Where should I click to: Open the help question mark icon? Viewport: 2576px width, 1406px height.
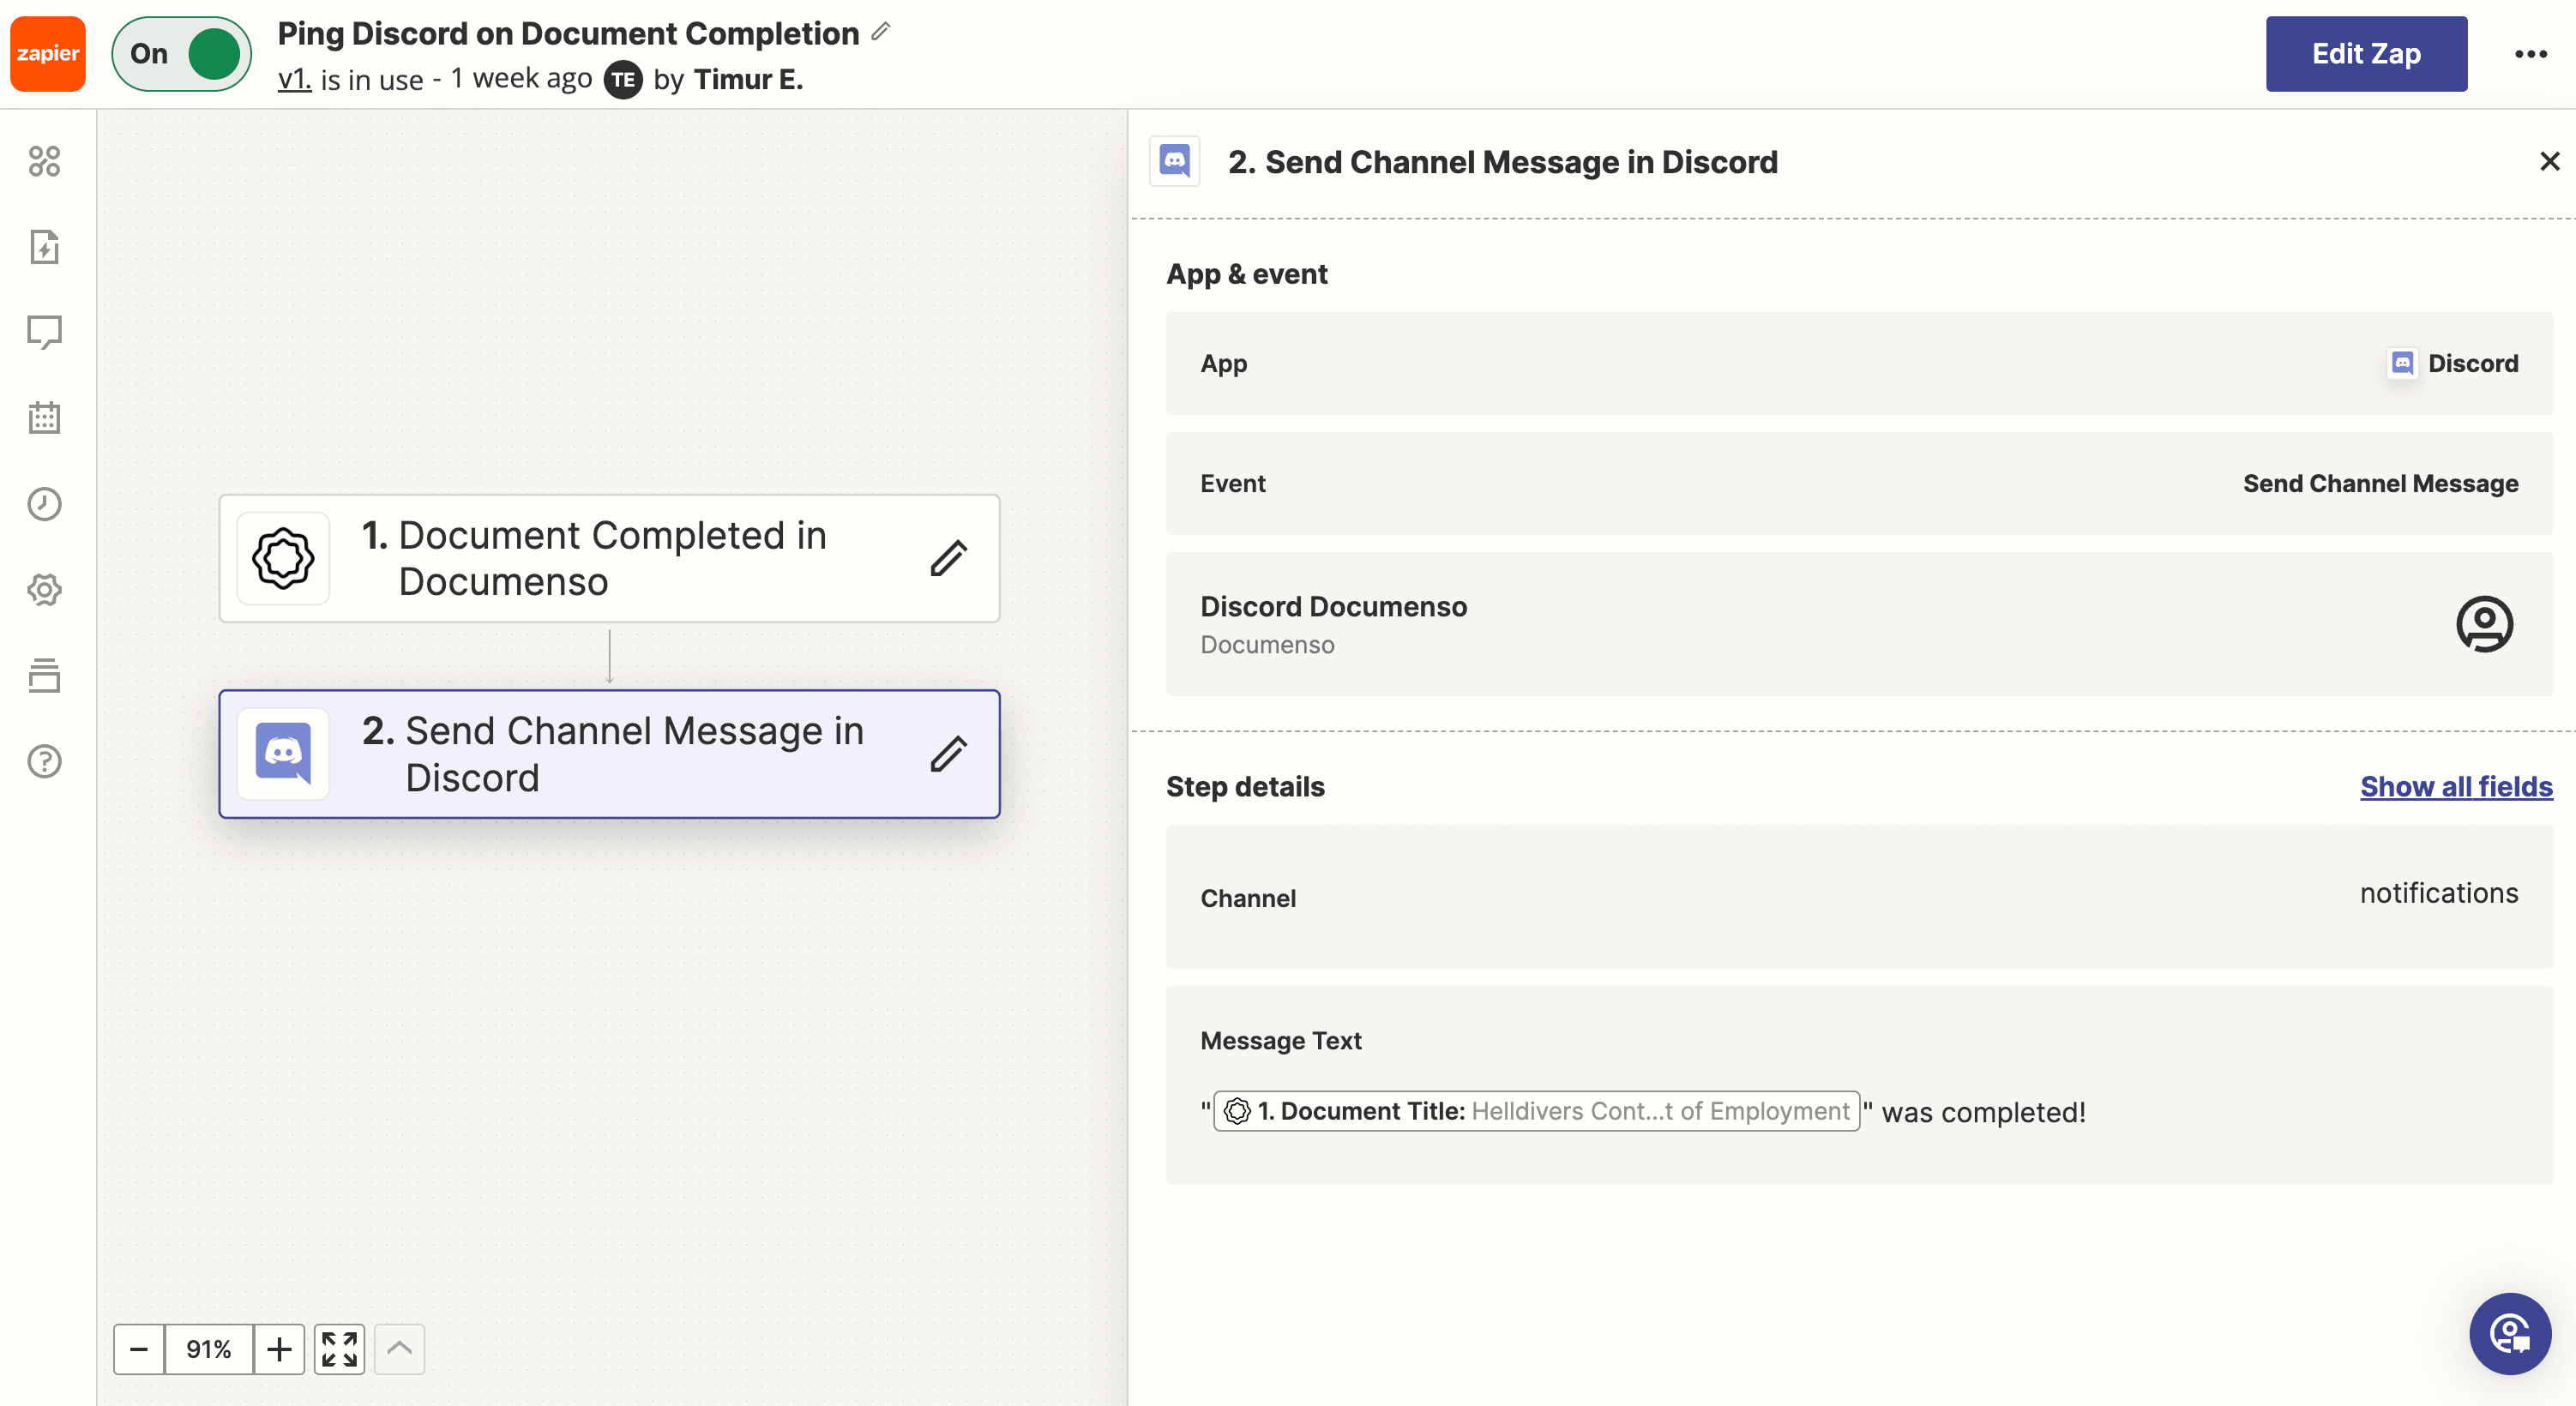click(45, 762)
